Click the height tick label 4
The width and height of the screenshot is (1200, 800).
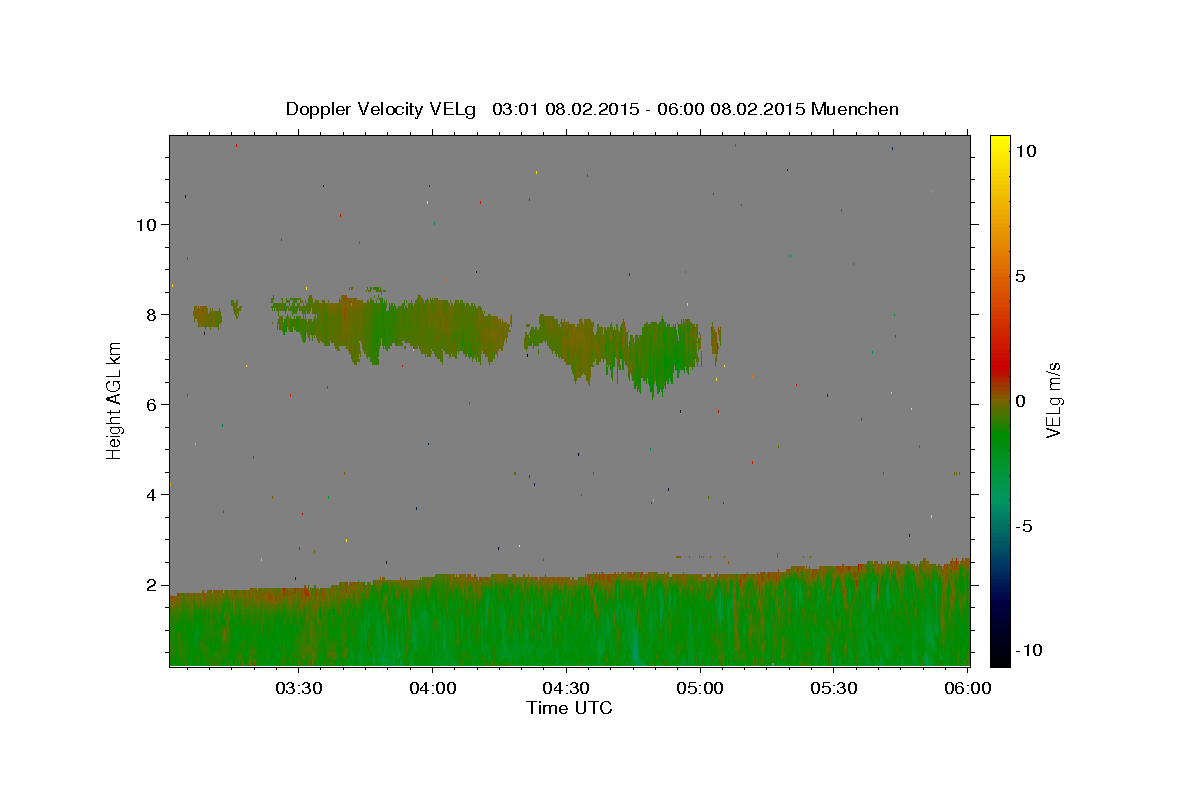(x=151, y=495)
